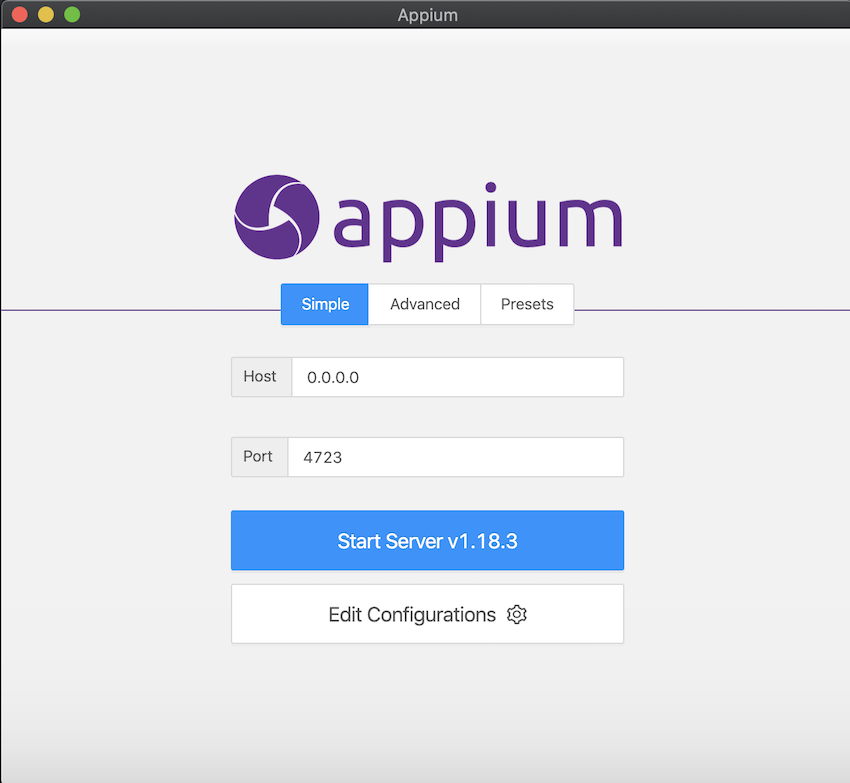Switch to the Simple tab

pyautogui.click(x=324, y=304)
